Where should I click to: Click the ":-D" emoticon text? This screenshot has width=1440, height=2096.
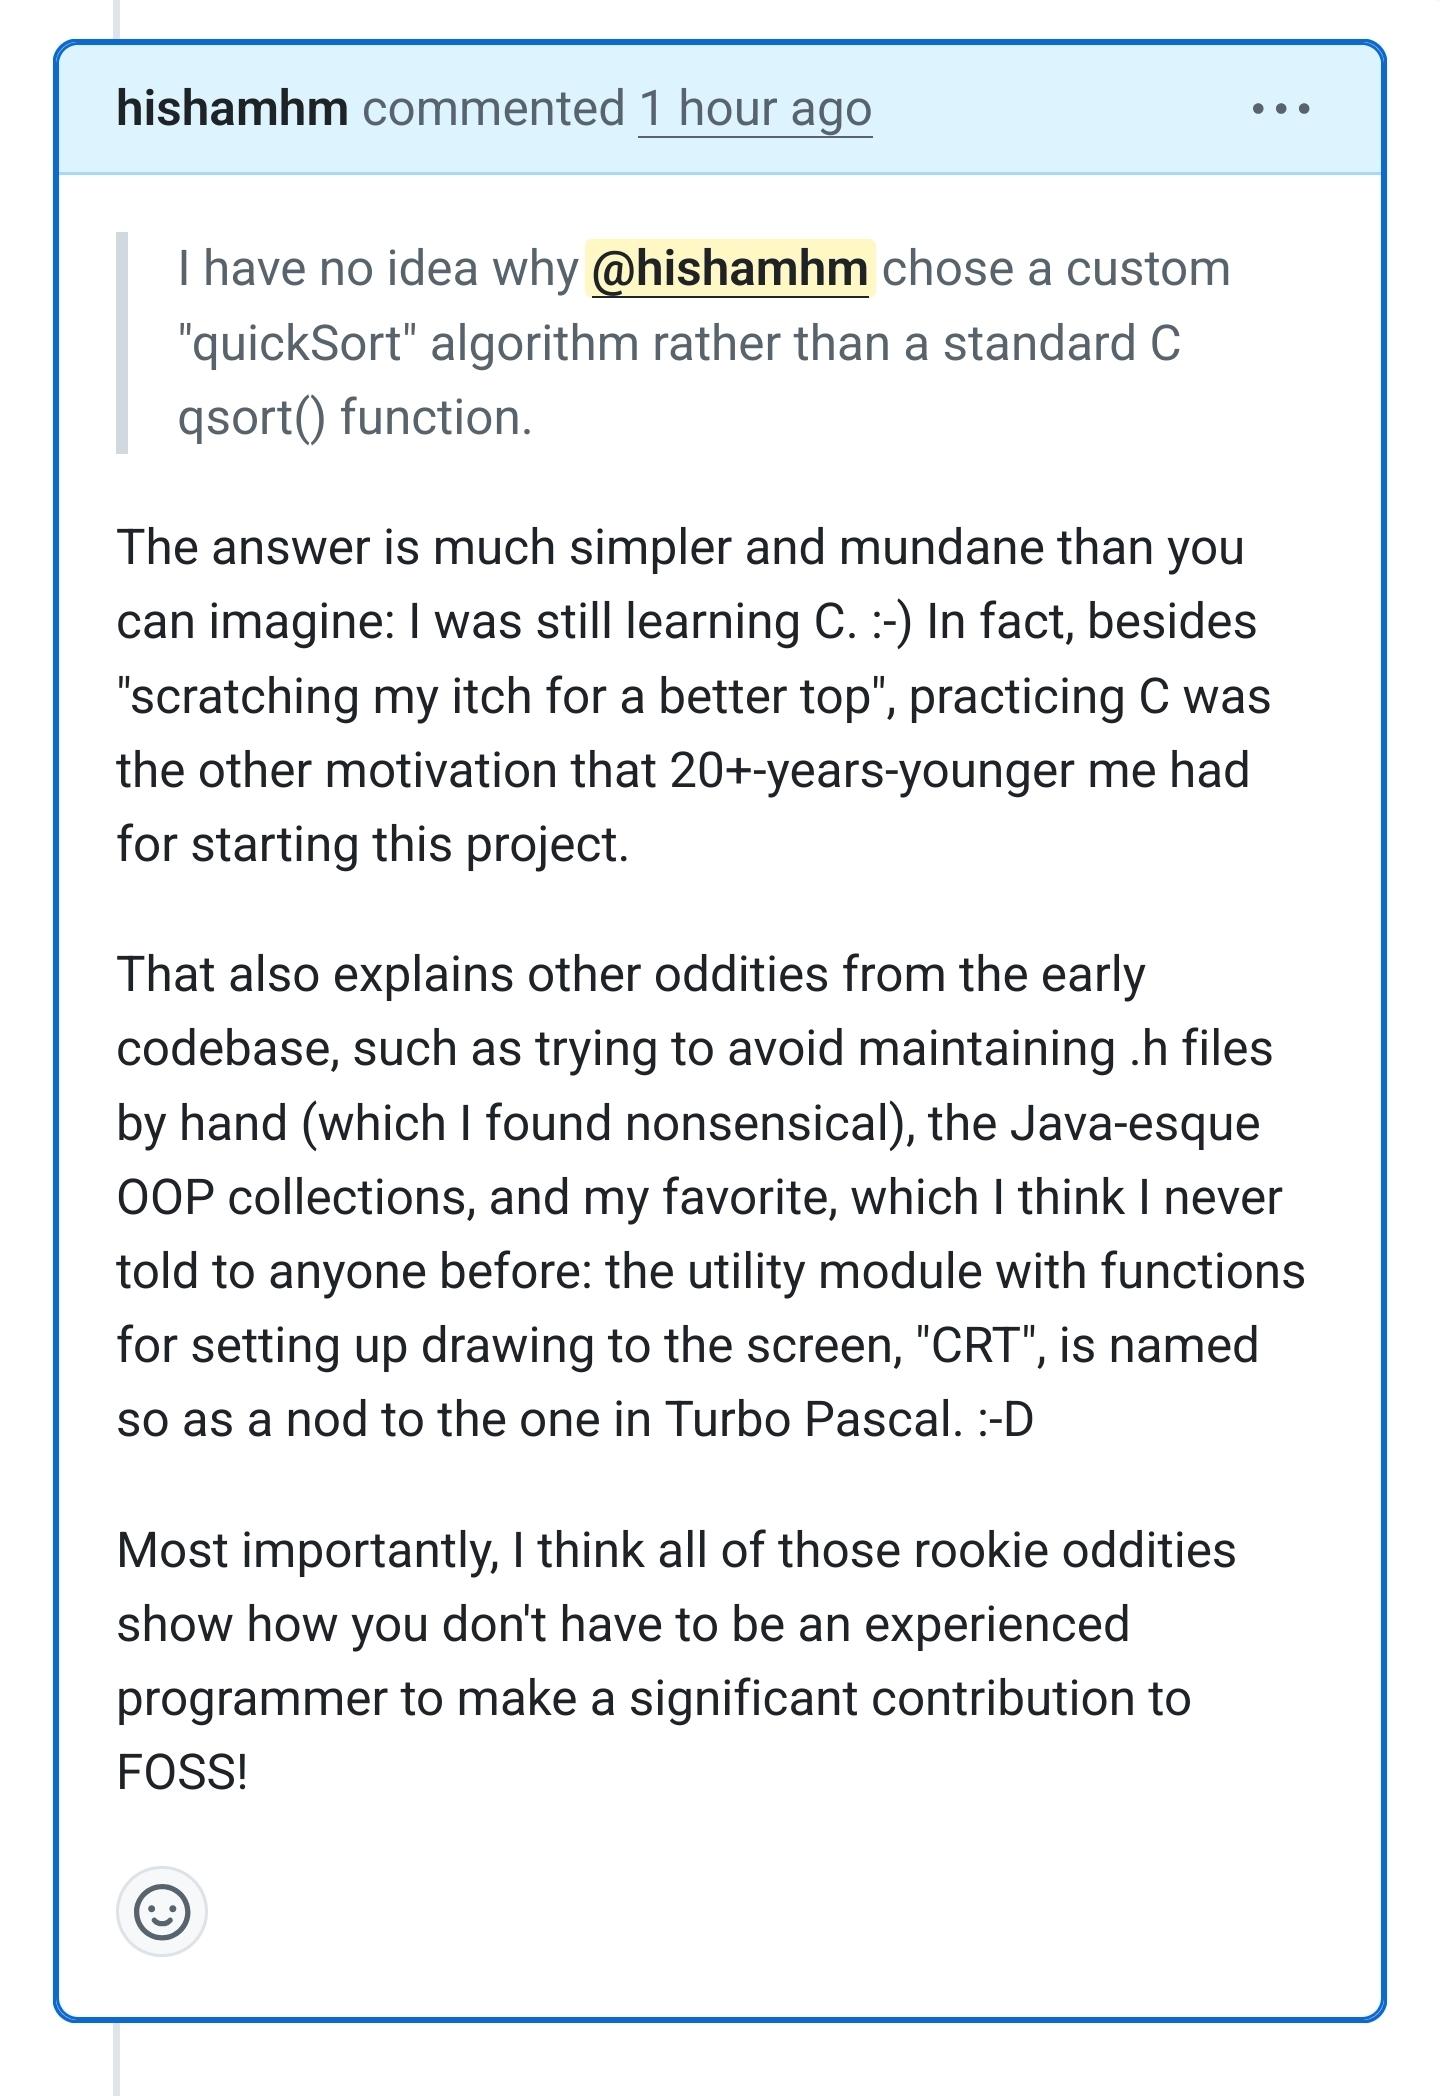[1005, 1419]
